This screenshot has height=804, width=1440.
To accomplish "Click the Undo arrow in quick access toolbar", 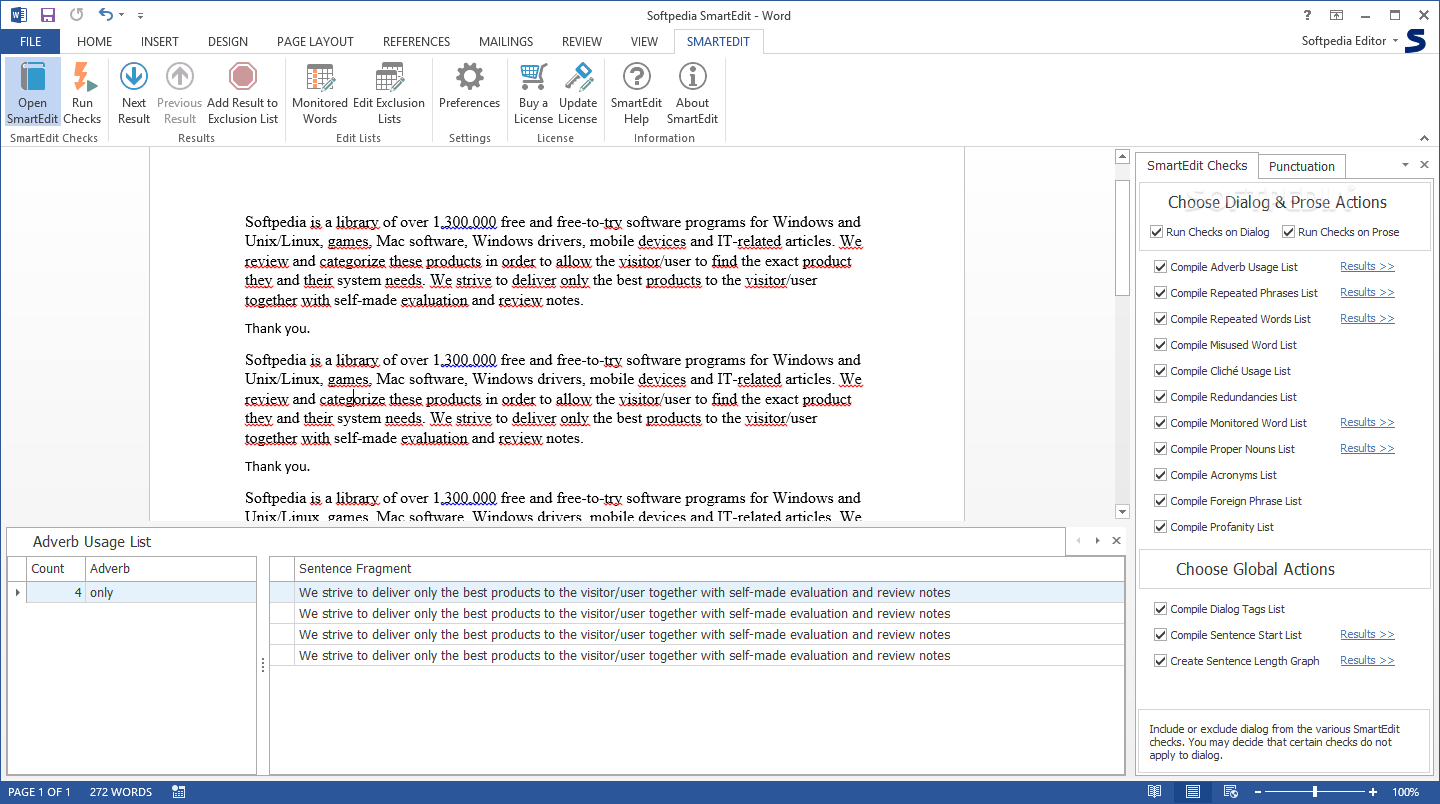I will click(x=105, y=15).
